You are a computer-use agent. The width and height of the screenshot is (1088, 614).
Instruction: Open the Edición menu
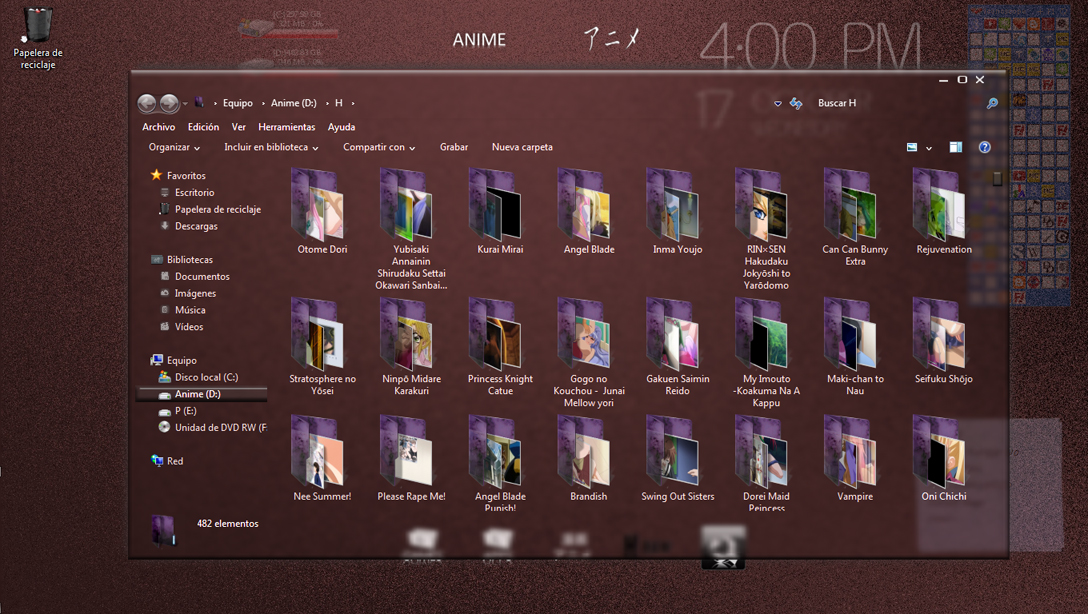[203, 127]
